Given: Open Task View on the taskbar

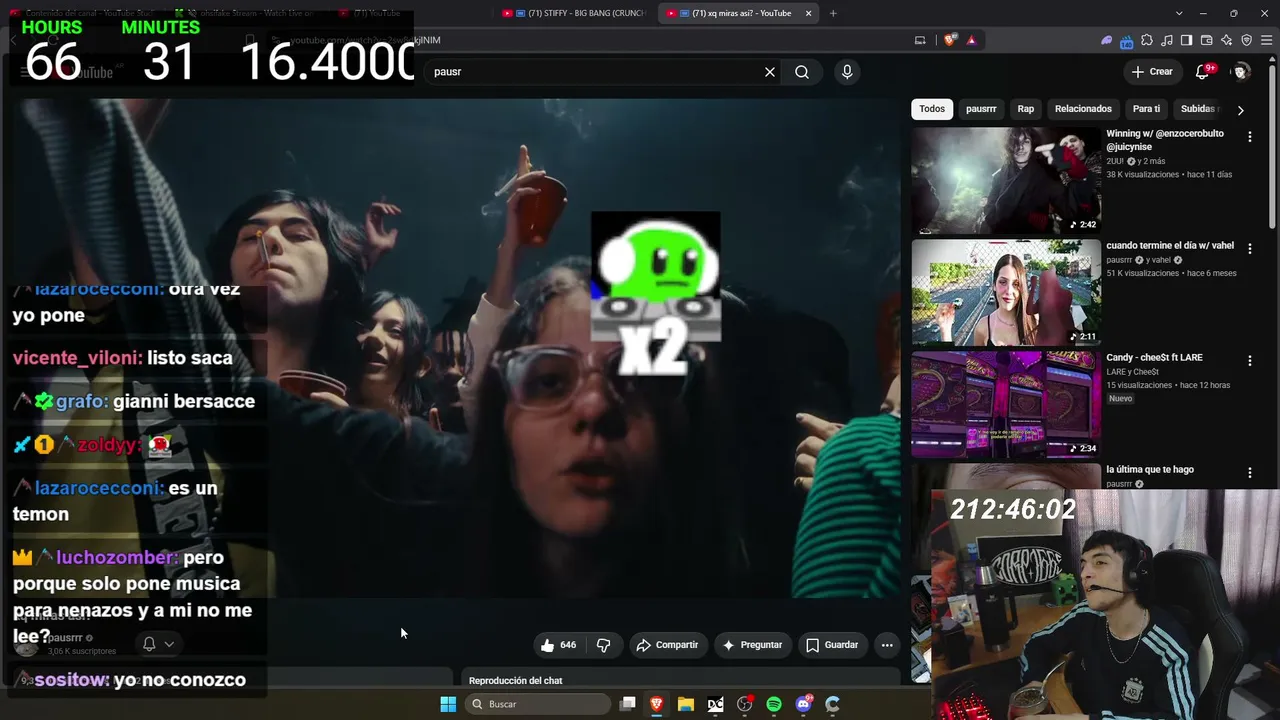Looking at the screenshot, I should [x=627, y=704].
